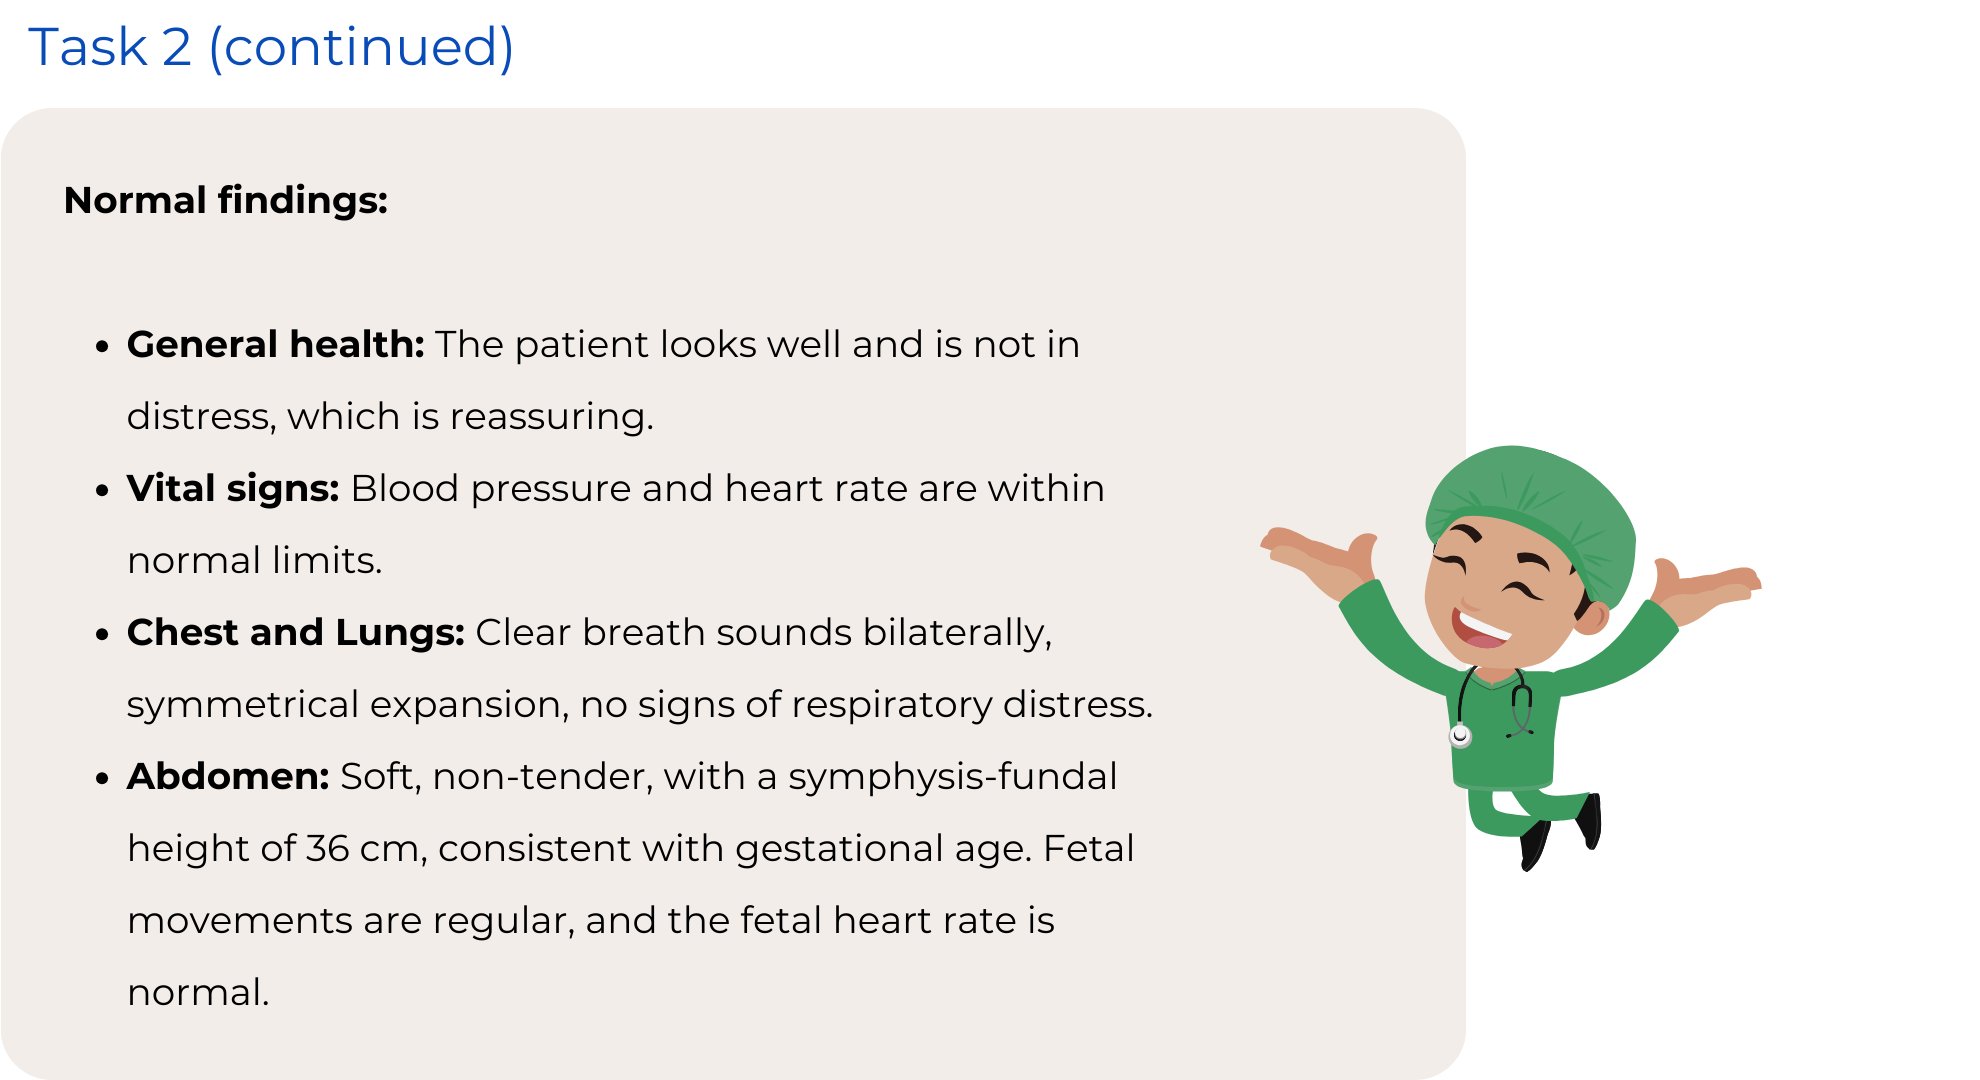The width and height of the screenshot is (1980, 1080).
Task: Click the 'Chest and Lungs:' bold label
Action: 295,633
